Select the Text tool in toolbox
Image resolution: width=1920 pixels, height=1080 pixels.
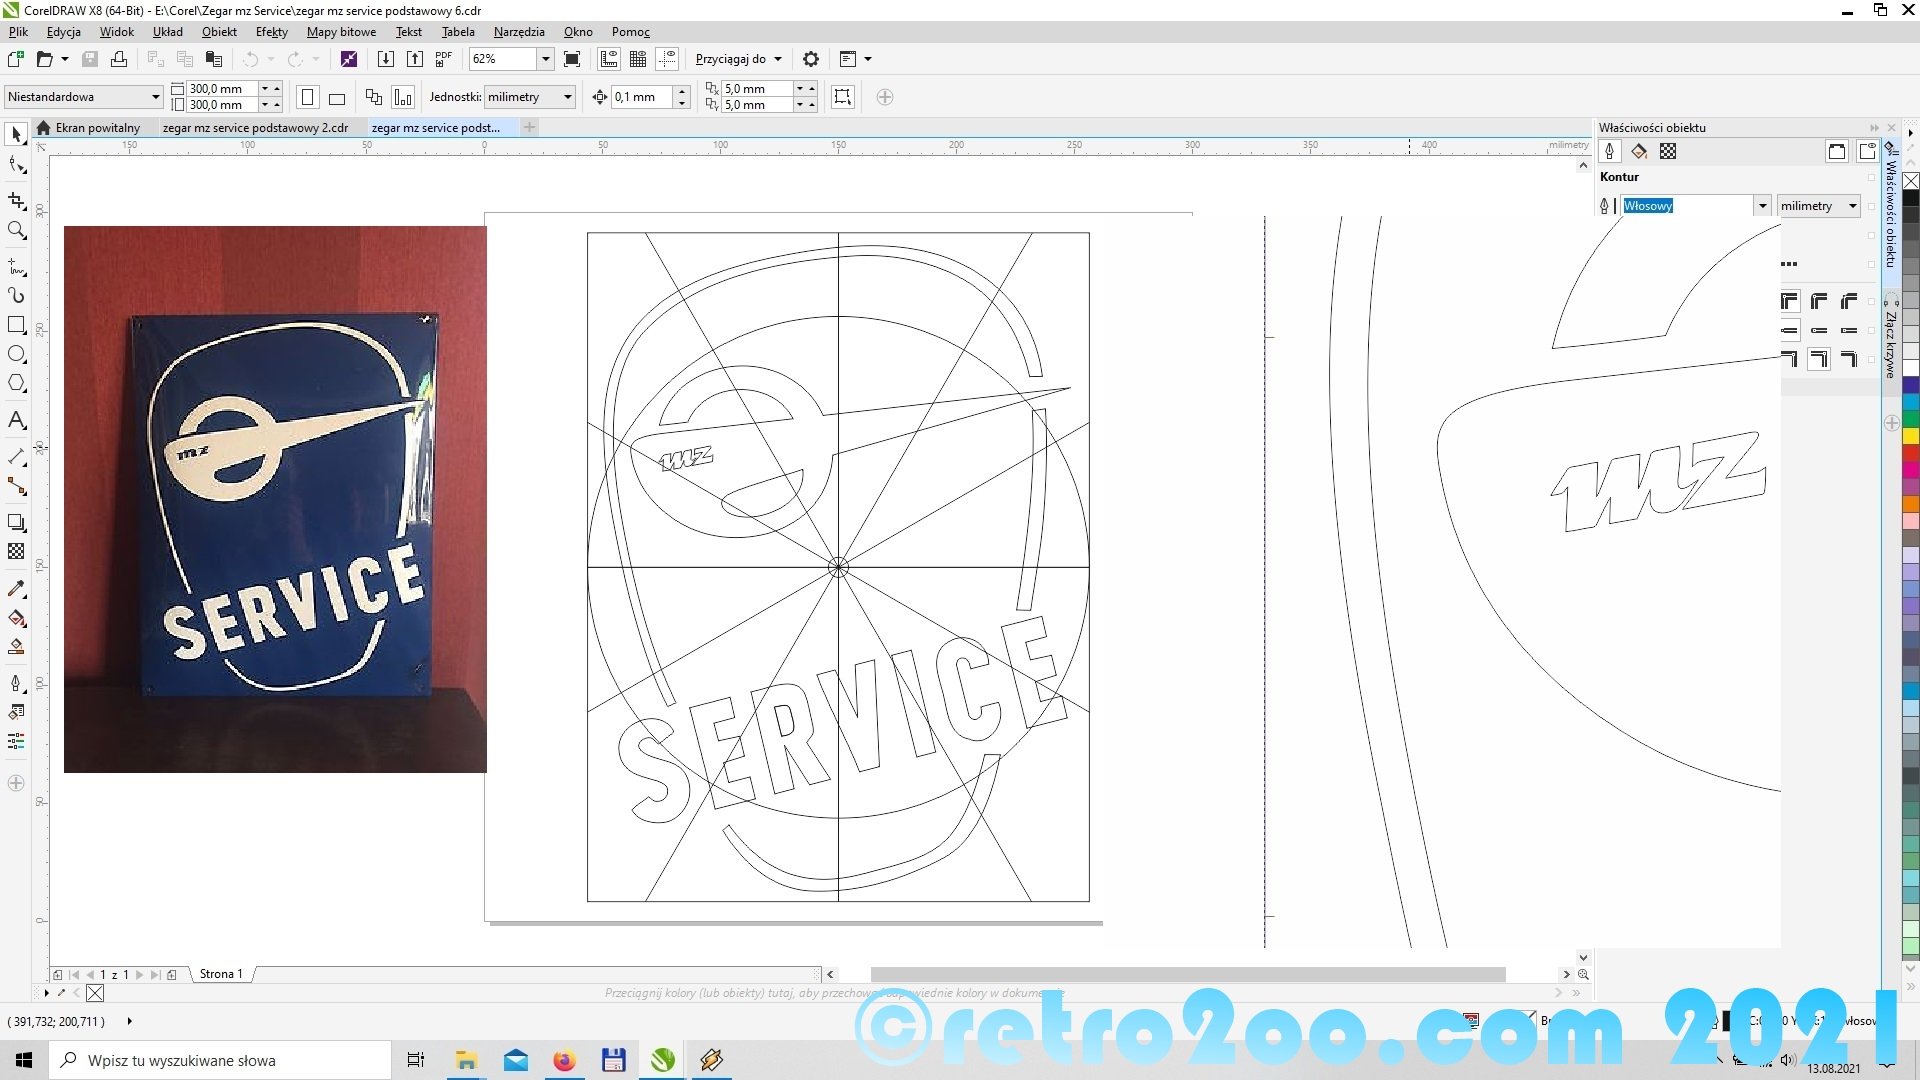coord(16,420)
